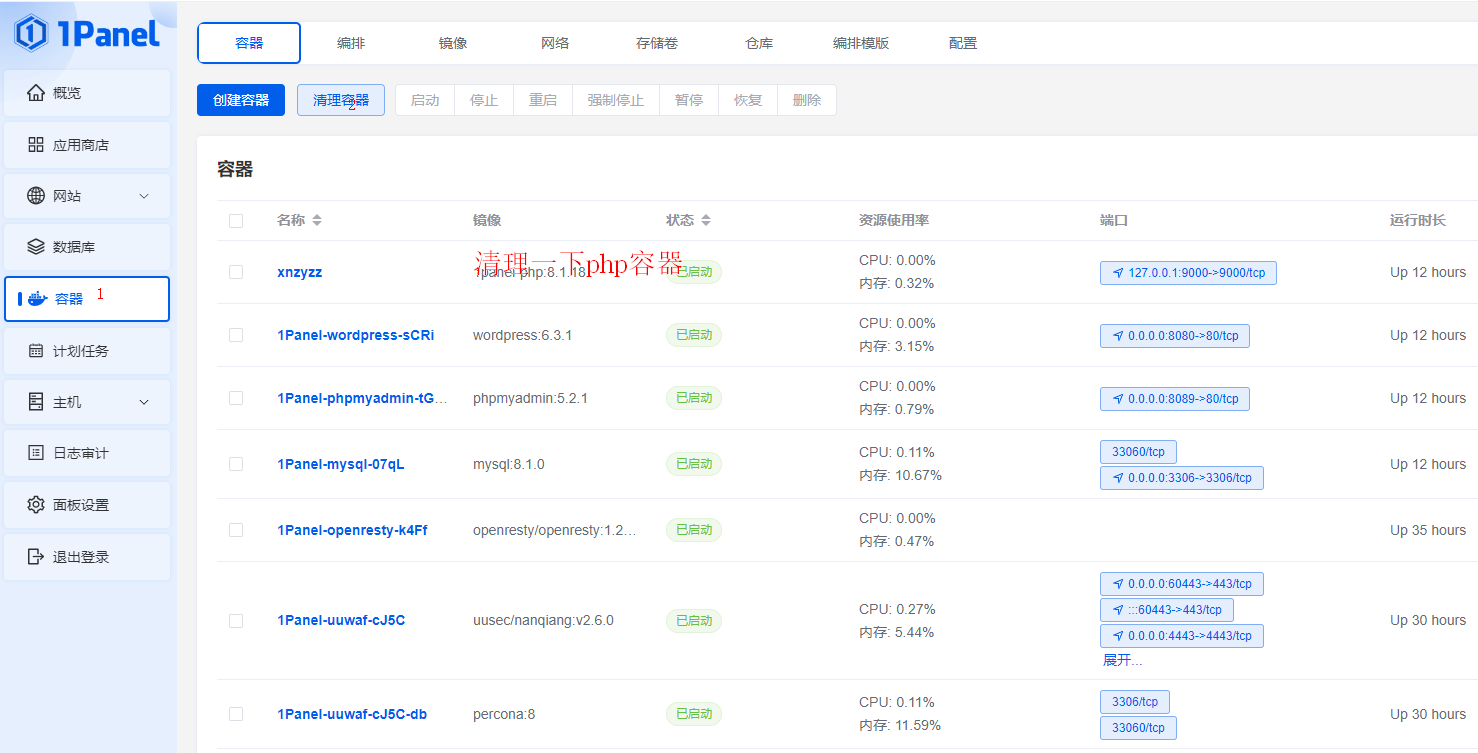Switch to the 网络 tab
Viewport: 1478px width, 753px height.
(555, 43)
